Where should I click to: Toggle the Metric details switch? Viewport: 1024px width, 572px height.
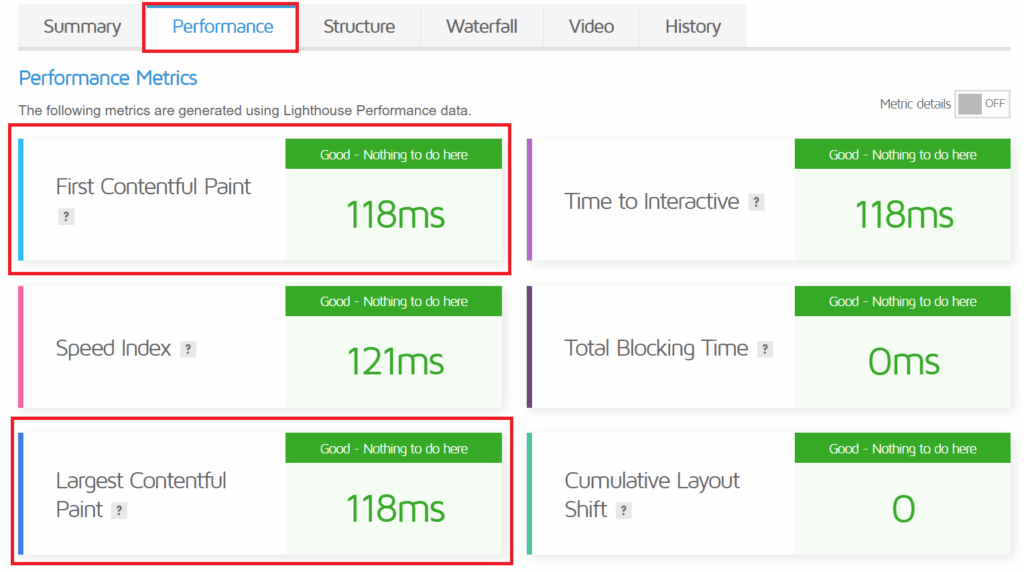[x=982, y=104]
